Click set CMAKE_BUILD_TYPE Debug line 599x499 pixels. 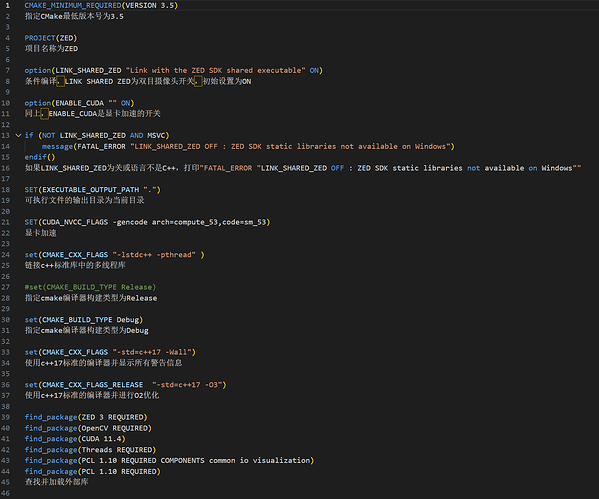pyautogui.click(x=84, y=319)
